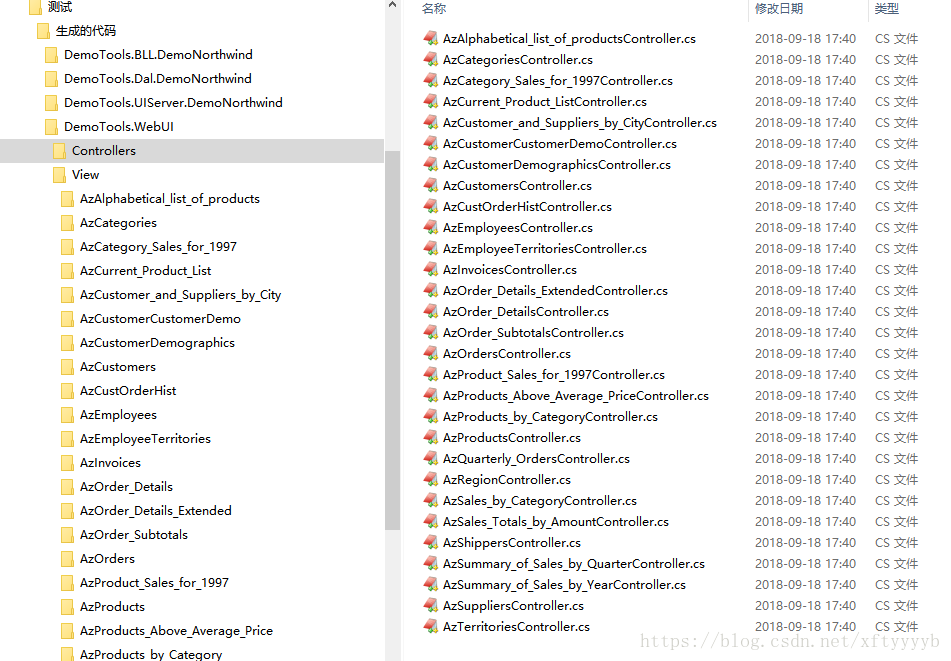Viewport: 951px width, 661px height.
Task: Open AzOrder_Details_Extended folder in tree
Action: point(156,511)
